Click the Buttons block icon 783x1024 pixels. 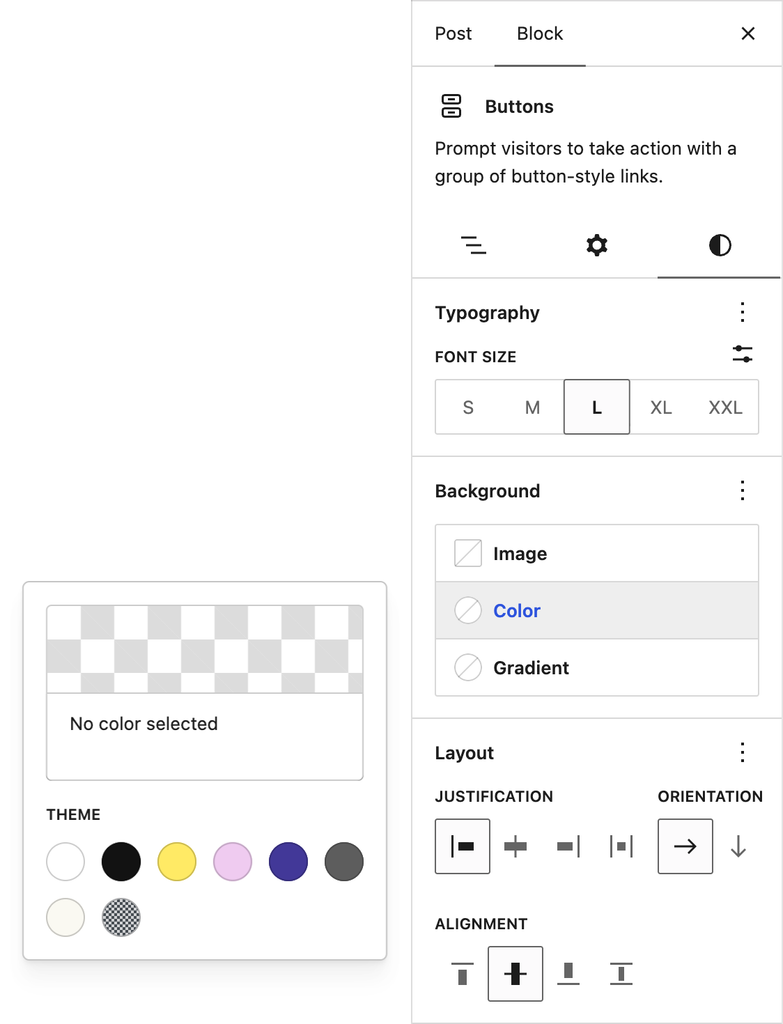[x=451, y=106]
